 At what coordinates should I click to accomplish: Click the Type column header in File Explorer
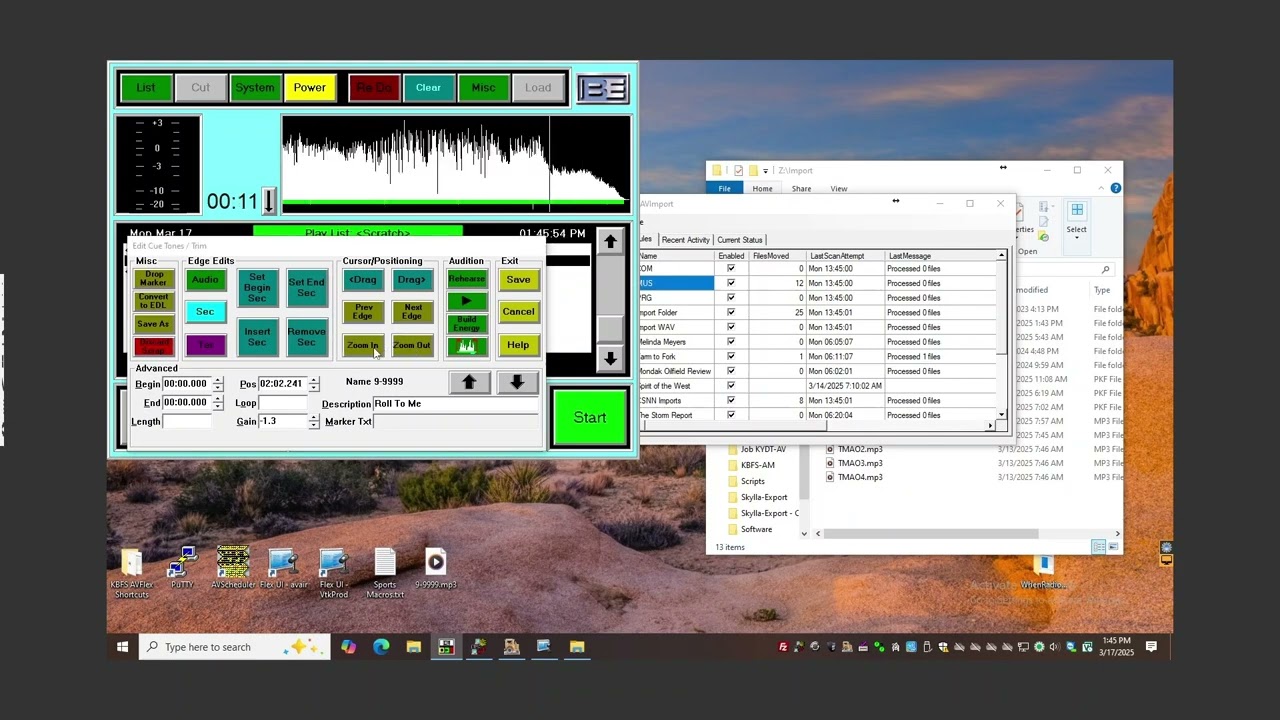[1102, 290]
